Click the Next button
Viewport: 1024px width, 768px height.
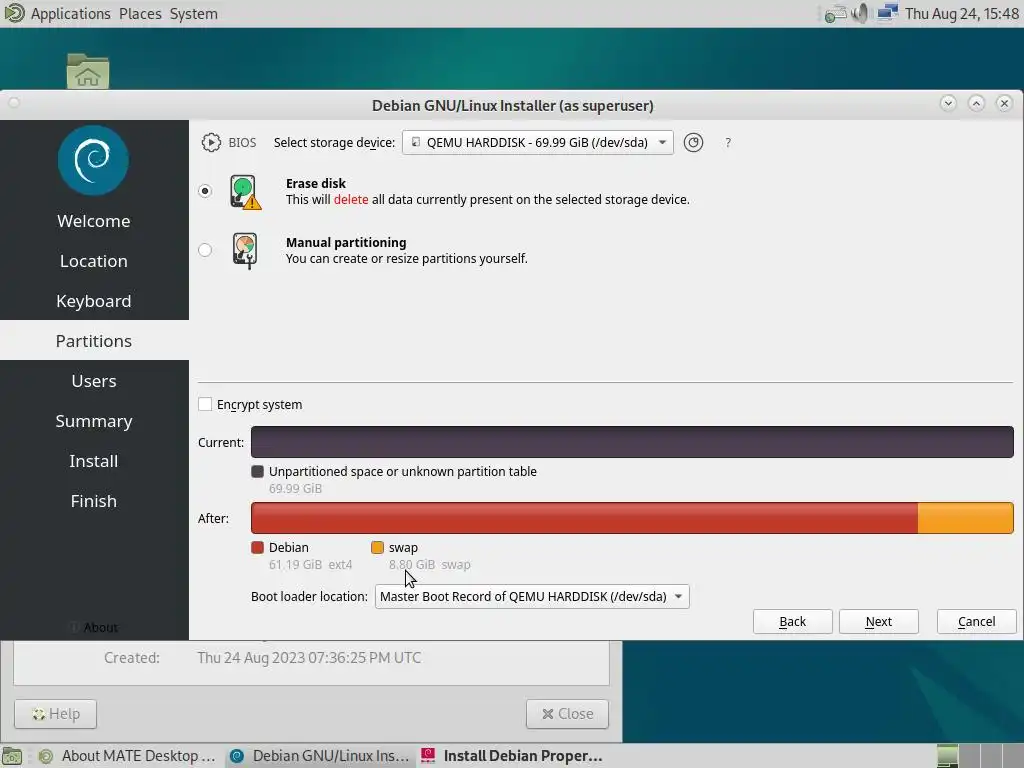pos(878,622)
